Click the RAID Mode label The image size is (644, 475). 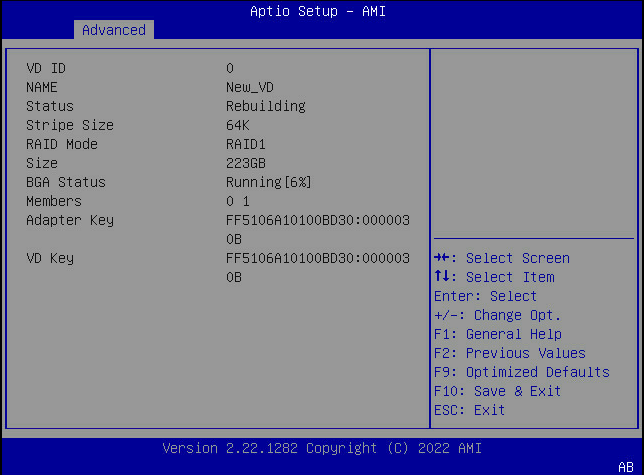(x=61, y=144)
